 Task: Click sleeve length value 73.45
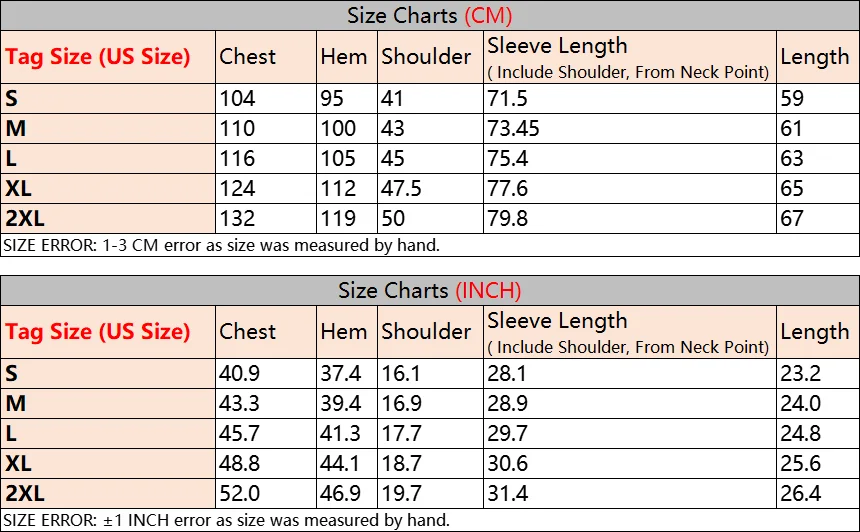pyautogui.click(x=513, y=128)
